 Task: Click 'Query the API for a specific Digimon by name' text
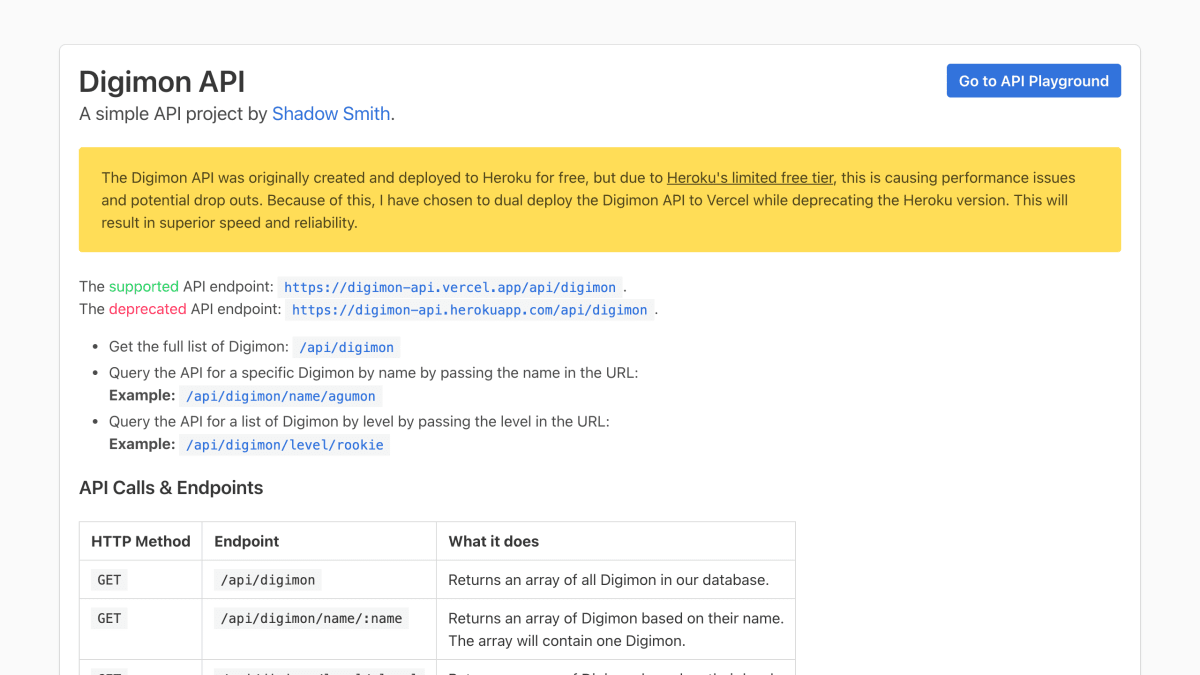373,373
